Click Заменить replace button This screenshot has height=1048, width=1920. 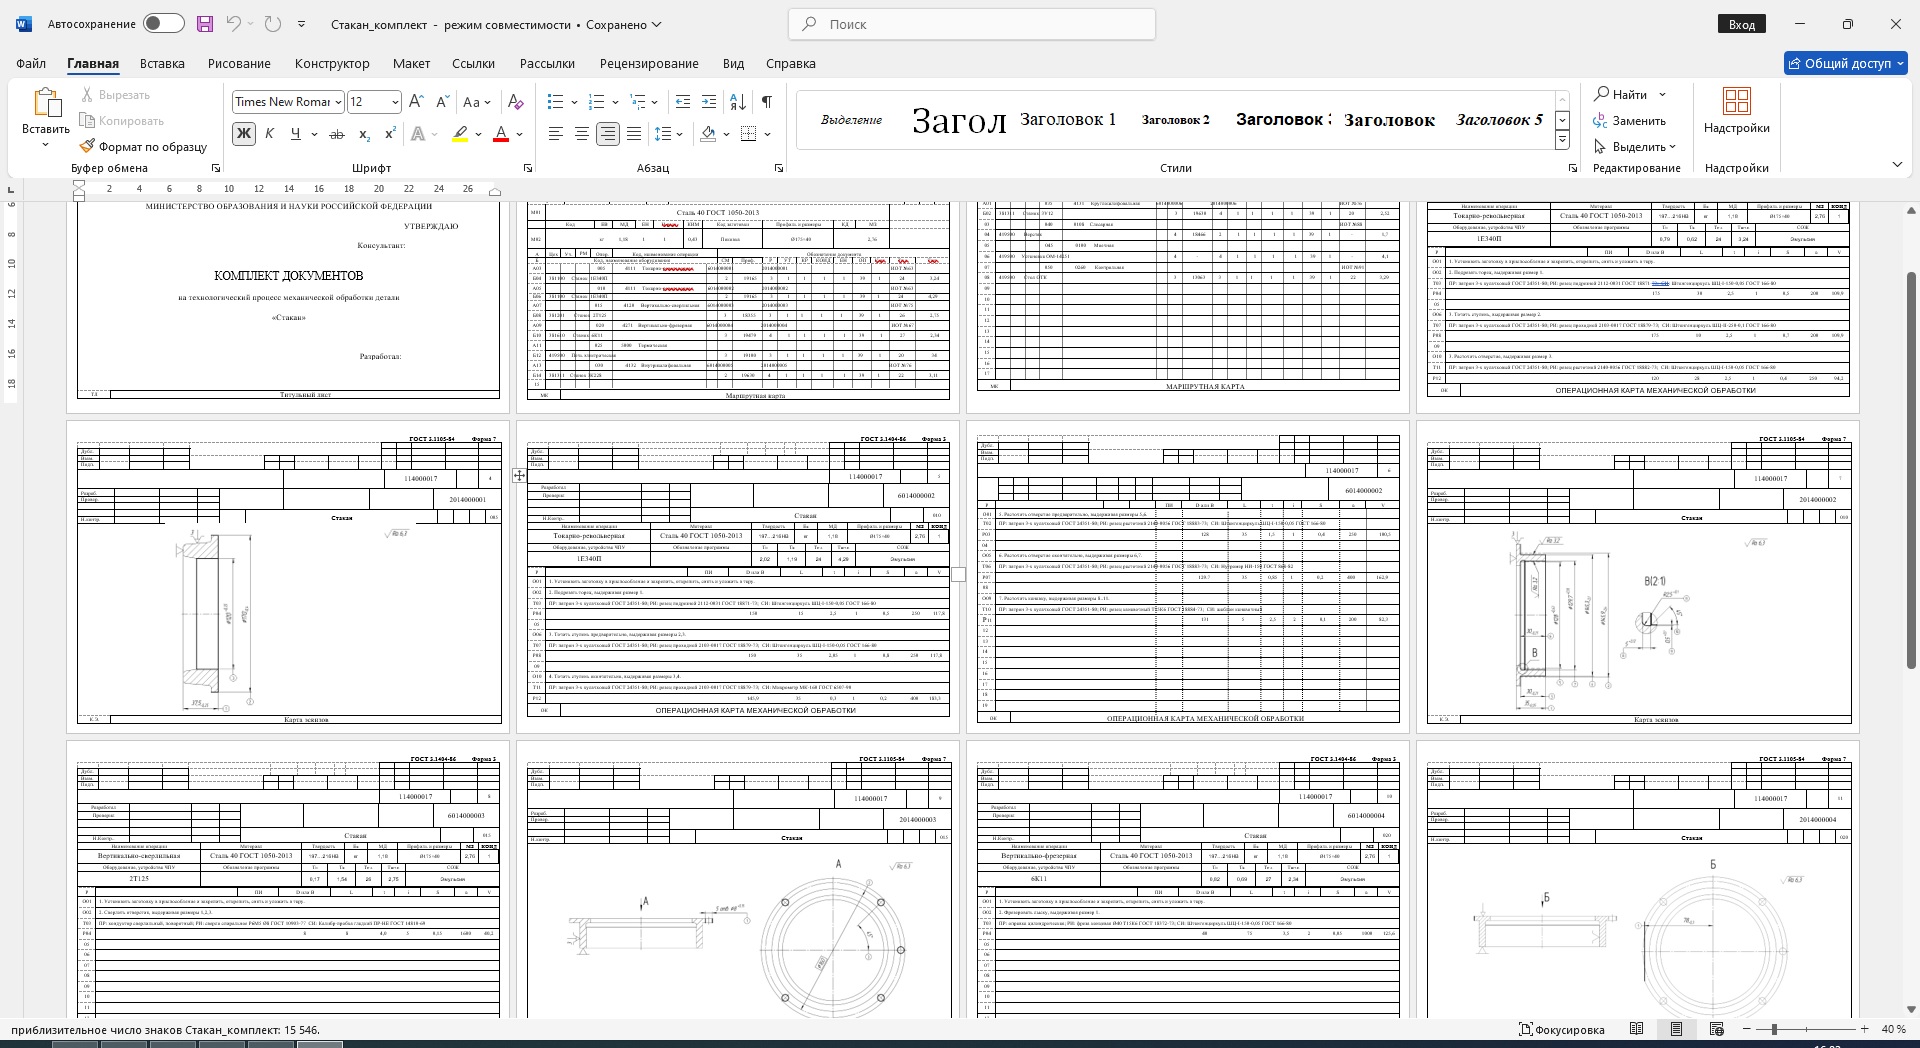[1630, 120]
